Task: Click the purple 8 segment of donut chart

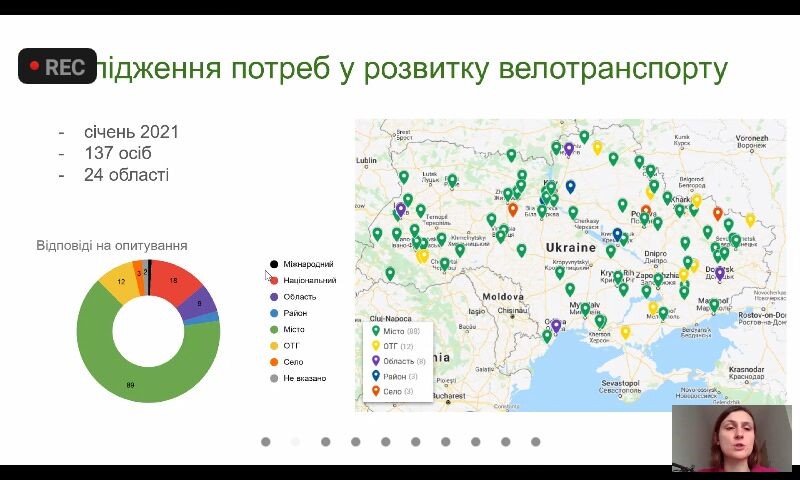Action: pyautogui.click(x=201, y=304)
